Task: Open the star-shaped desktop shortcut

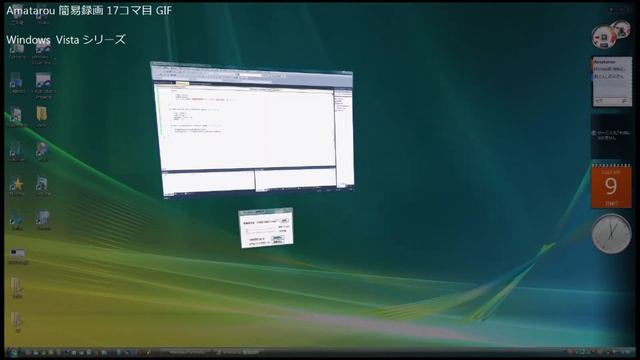Action: 17,186
